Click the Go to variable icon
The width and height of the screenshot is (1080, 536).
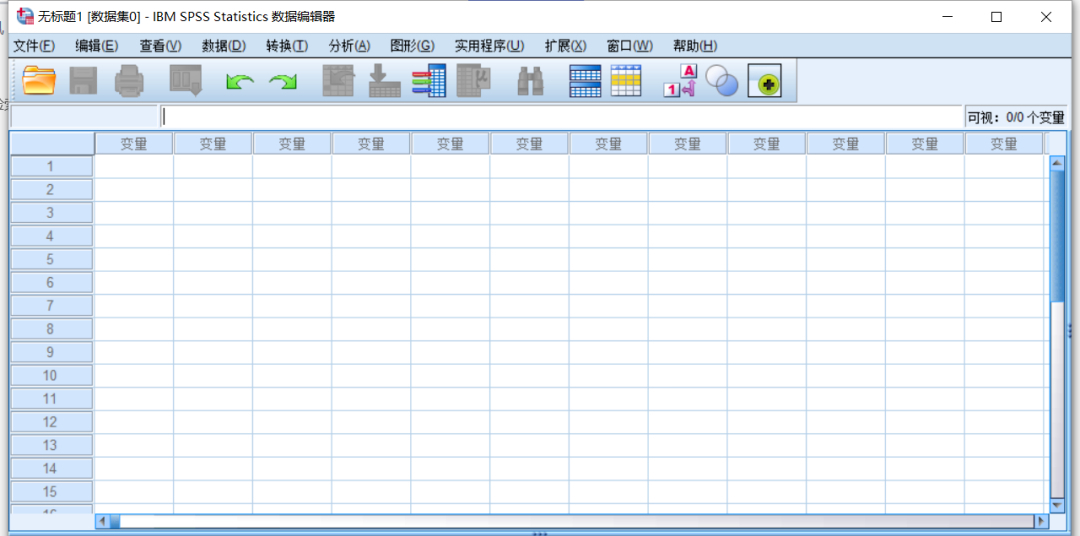(x=385, y=81)
